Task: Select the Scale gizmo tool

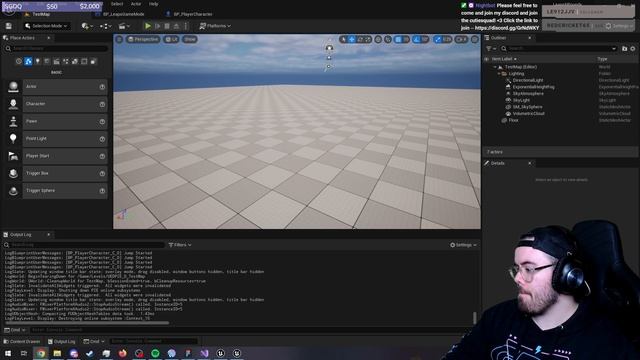Action: [368, 39]
